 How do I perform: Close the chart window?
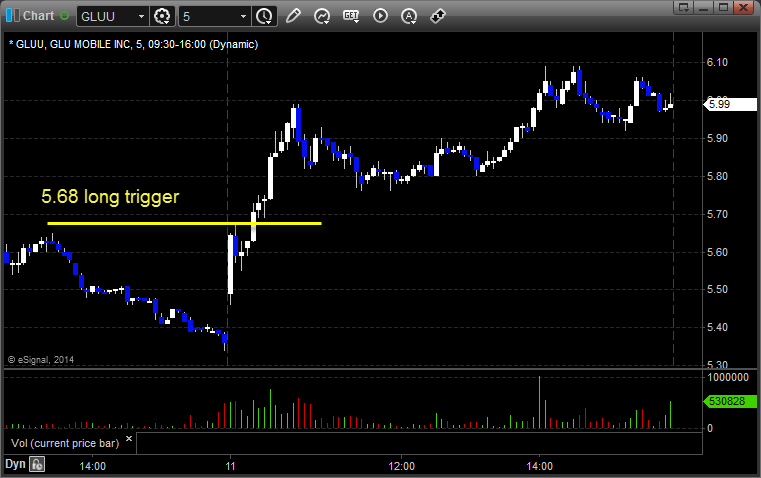pos(743,7)
